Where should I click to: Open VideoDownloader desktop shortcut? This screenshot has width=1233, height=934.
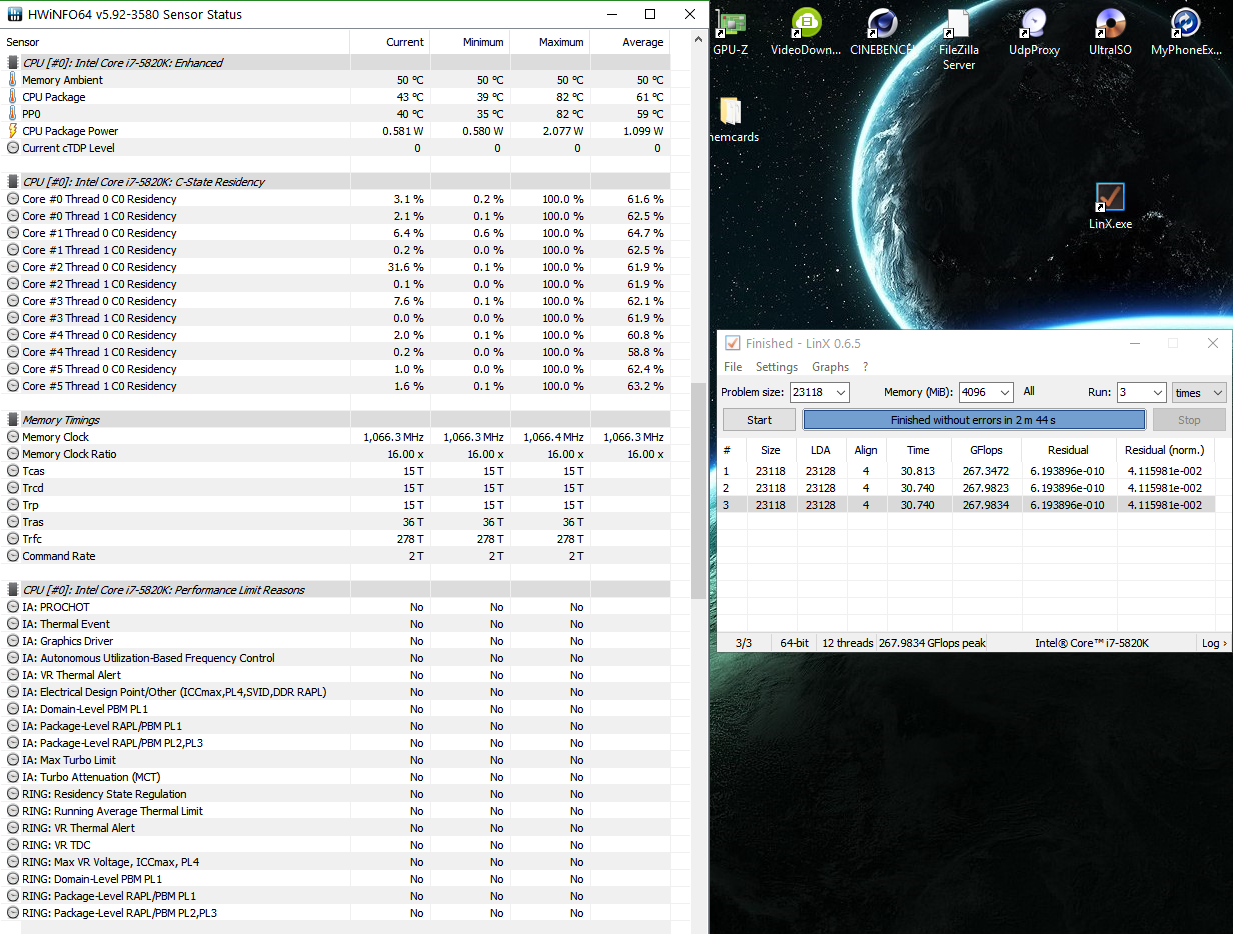tap(806, 31)
